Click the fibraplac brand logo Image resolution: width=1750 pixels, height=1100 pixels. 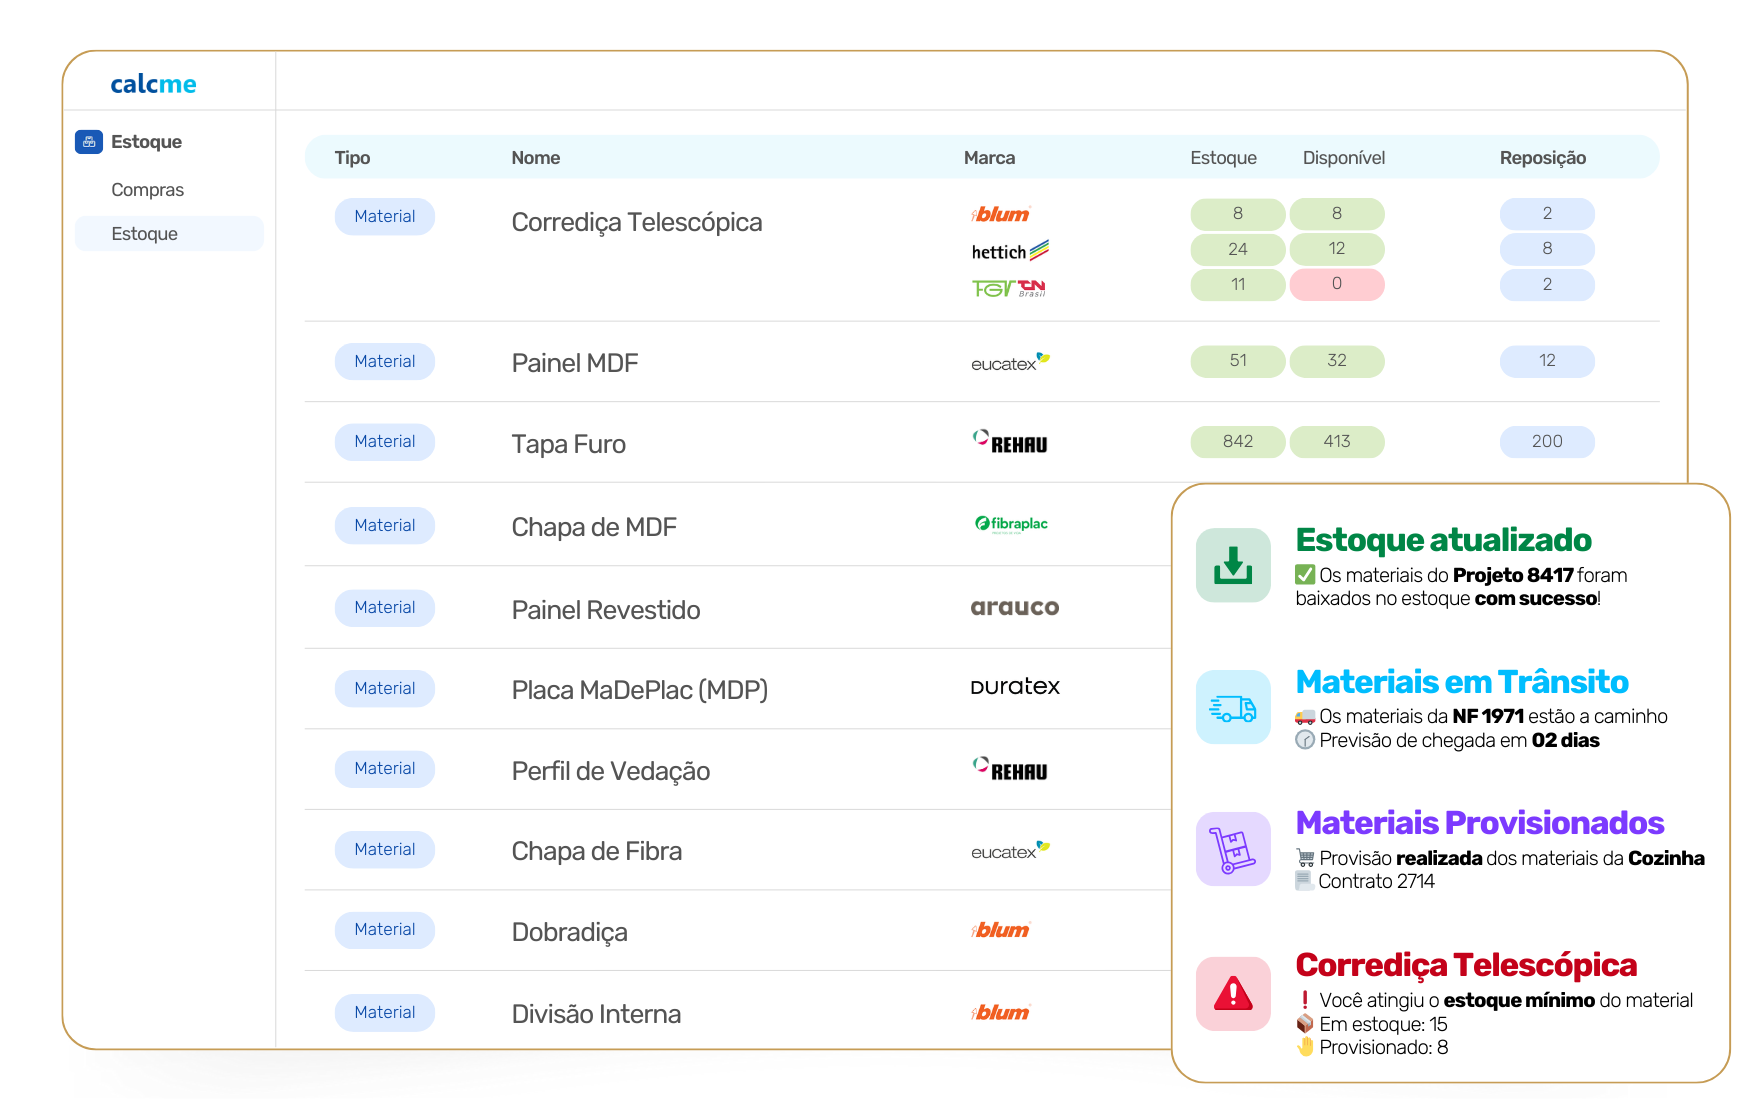1011,524
